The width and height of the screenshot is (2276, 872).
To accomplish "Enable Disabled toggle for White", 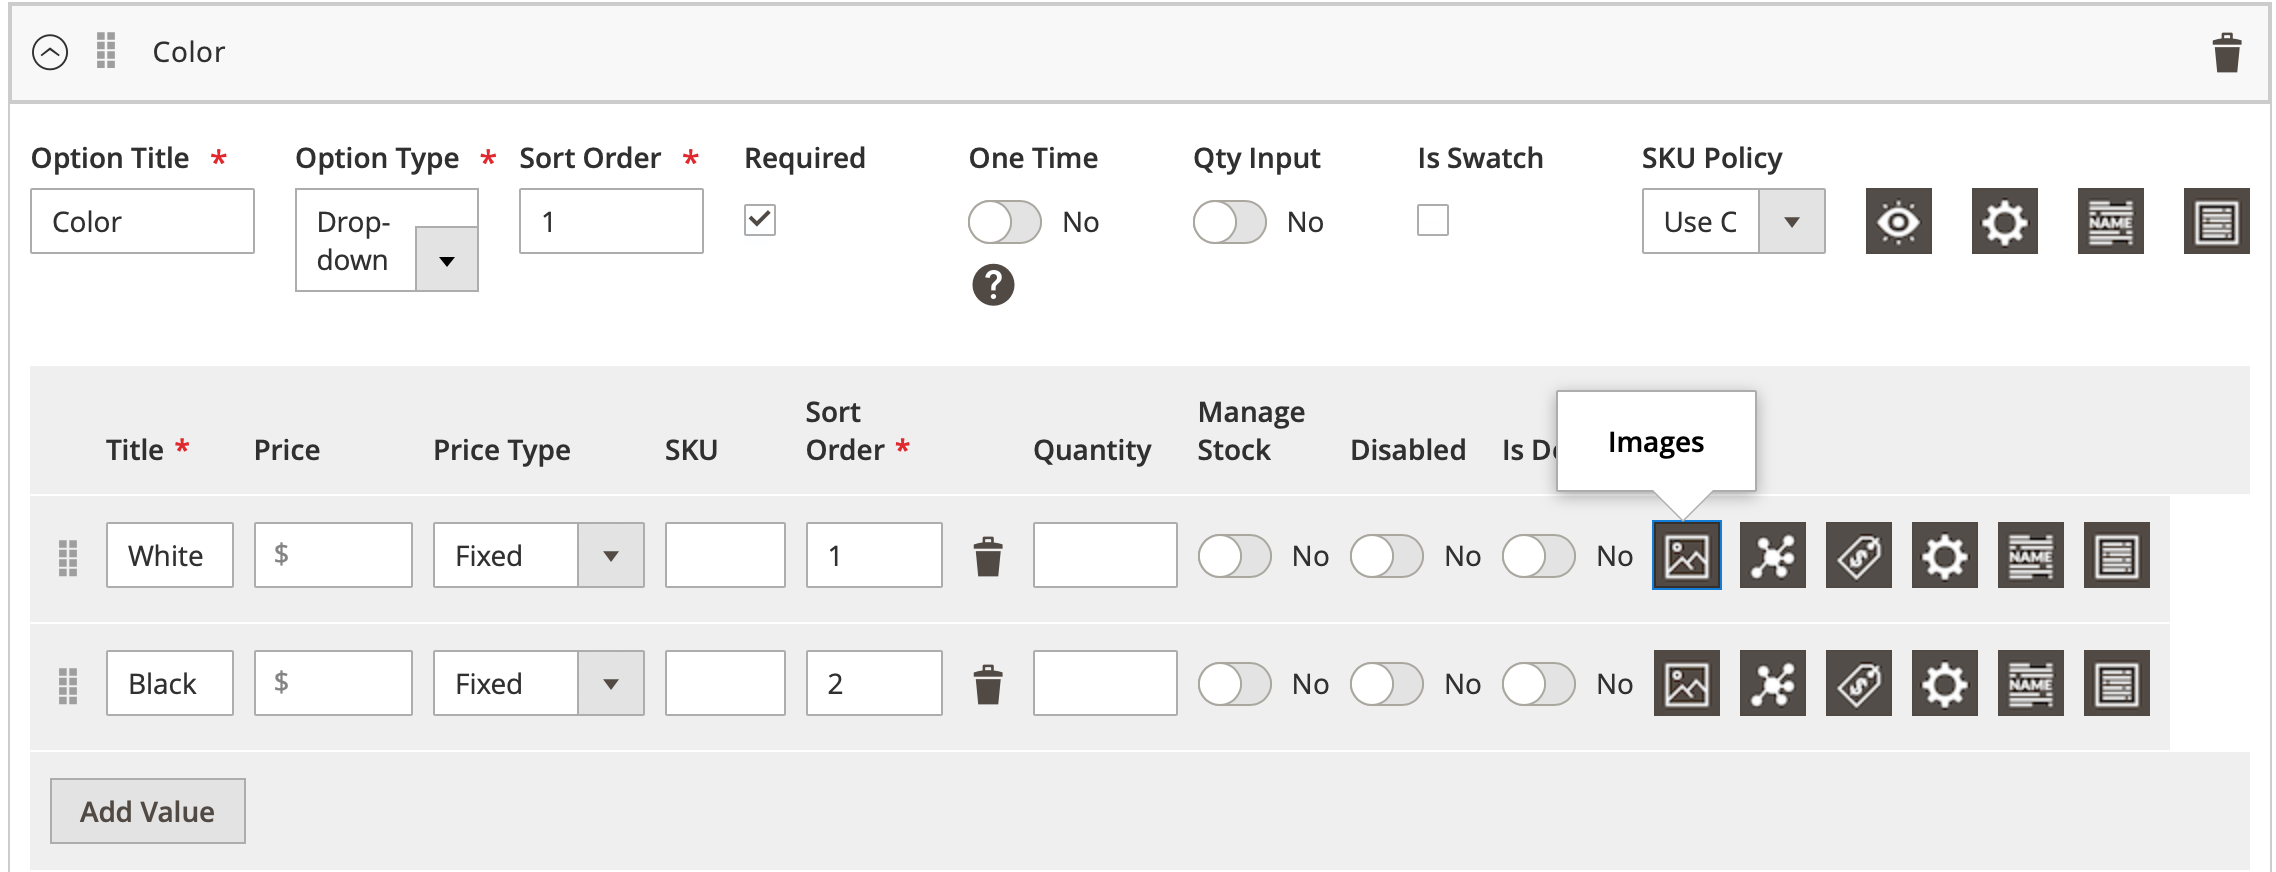I will click(x=1387, y=556).
